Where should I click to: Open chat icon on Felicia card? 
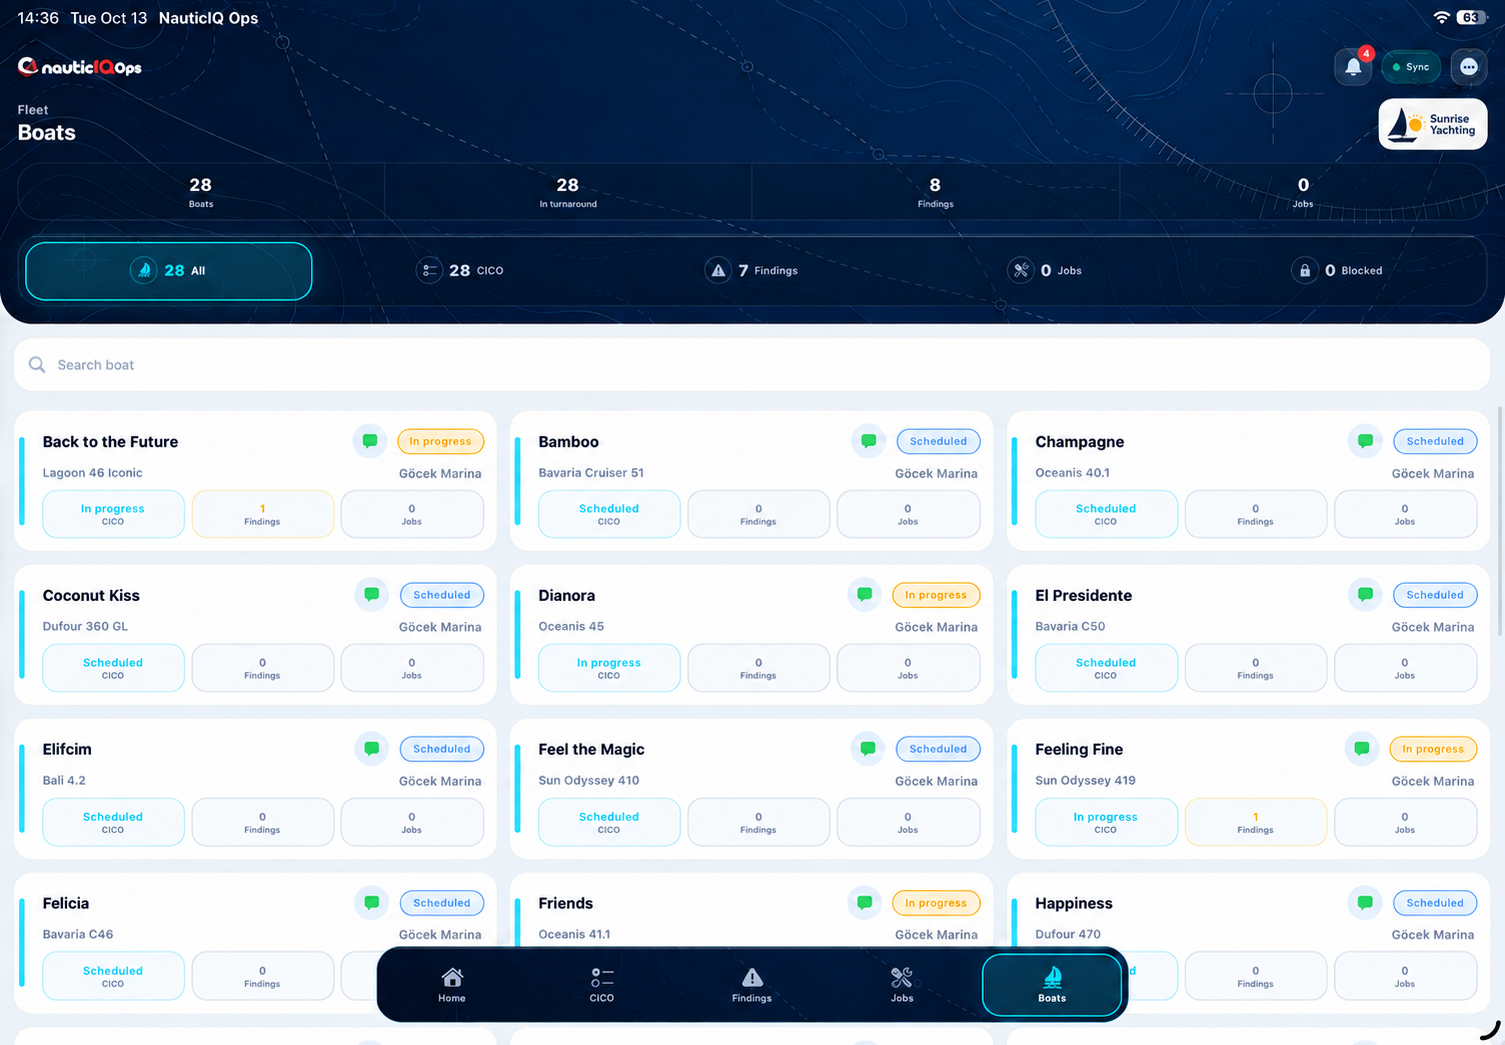(371, 903)
